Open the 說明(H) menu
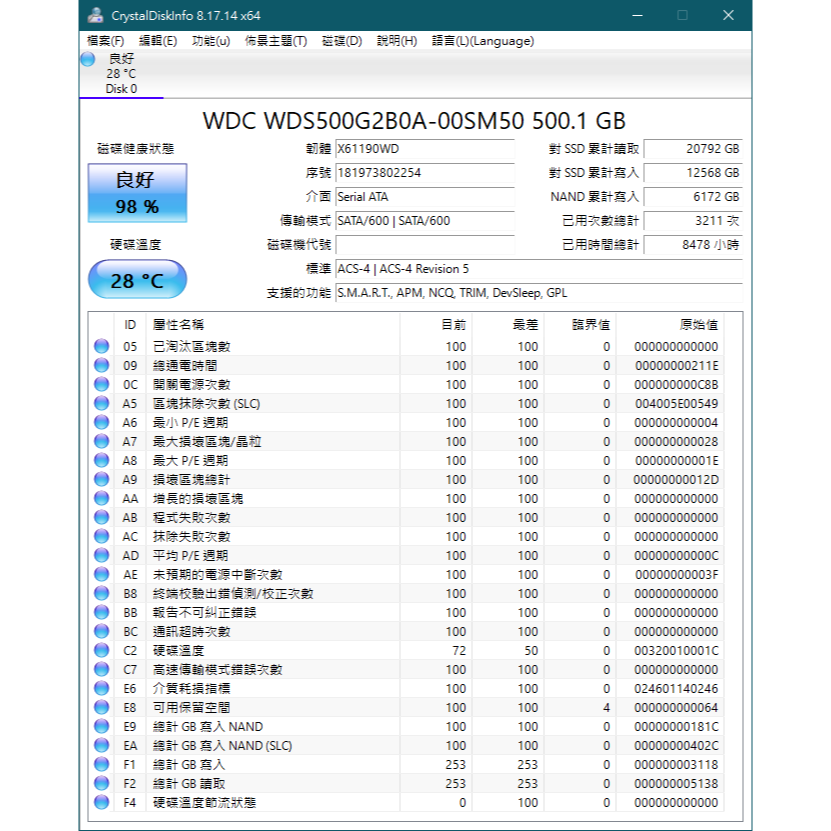This screenshot has width=831, height=831. (396, 41)
